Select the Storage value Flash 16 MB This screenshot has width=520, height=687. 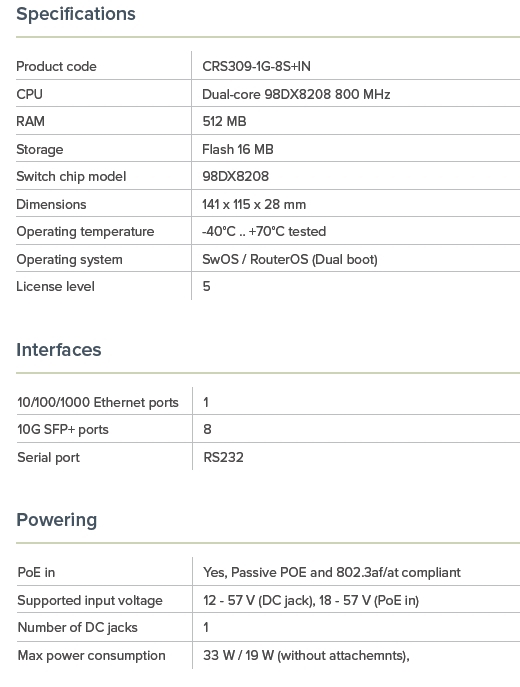pos(238,149)
